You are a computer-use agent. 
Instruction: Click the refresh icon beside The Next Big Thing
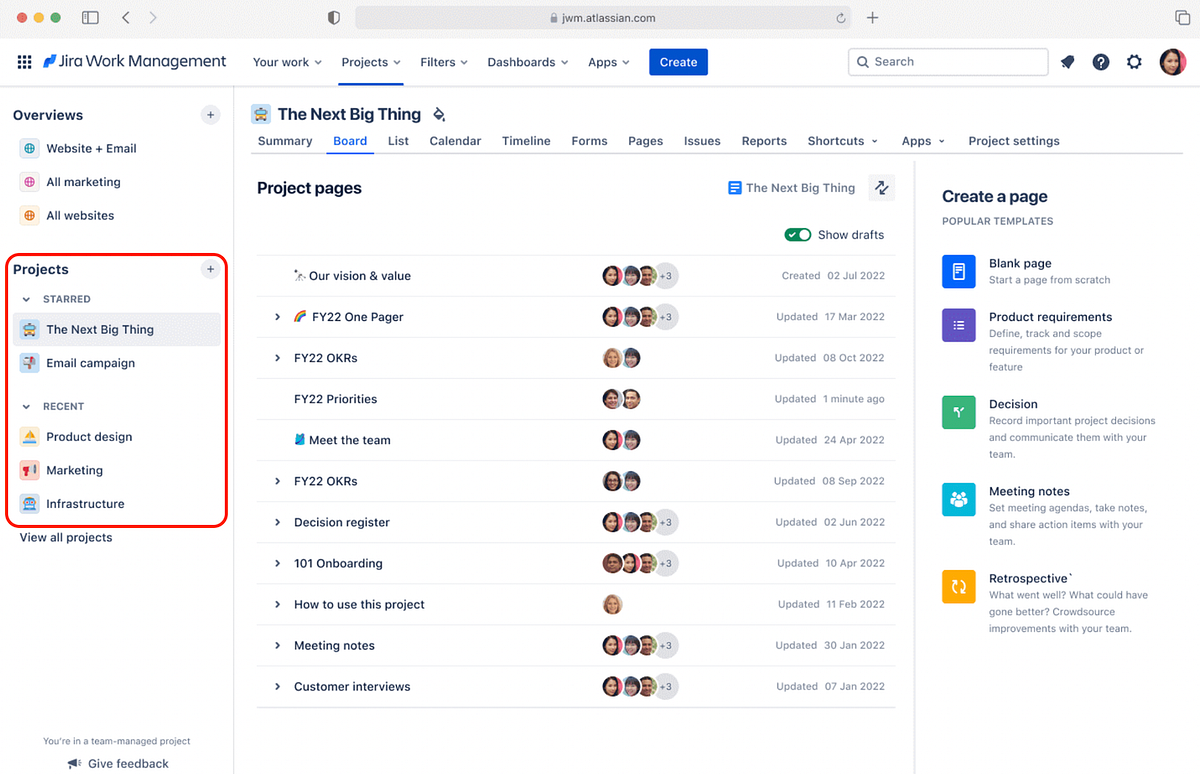pos(881,187)
